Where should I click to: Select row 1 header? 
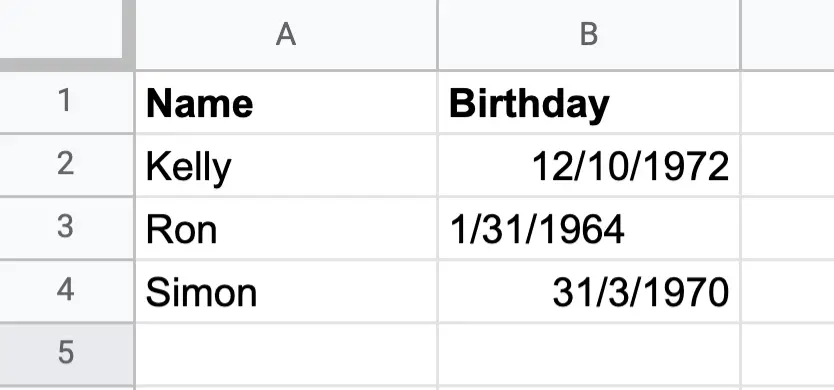tap(66, 102)
